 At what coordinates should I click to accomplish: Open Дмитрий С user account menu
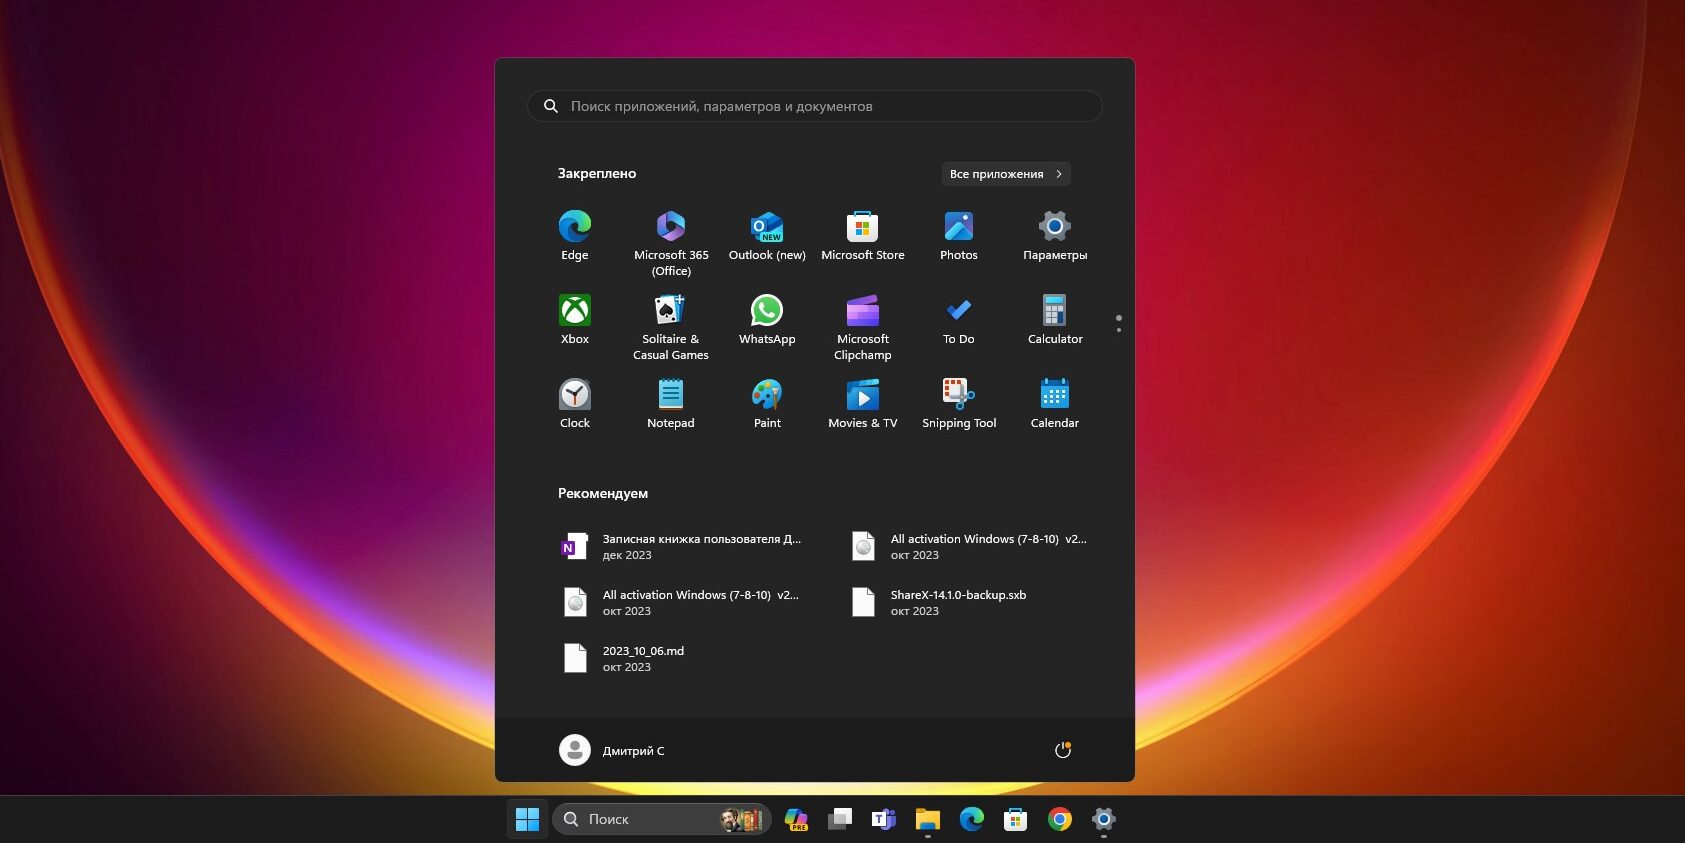(612, 750)
